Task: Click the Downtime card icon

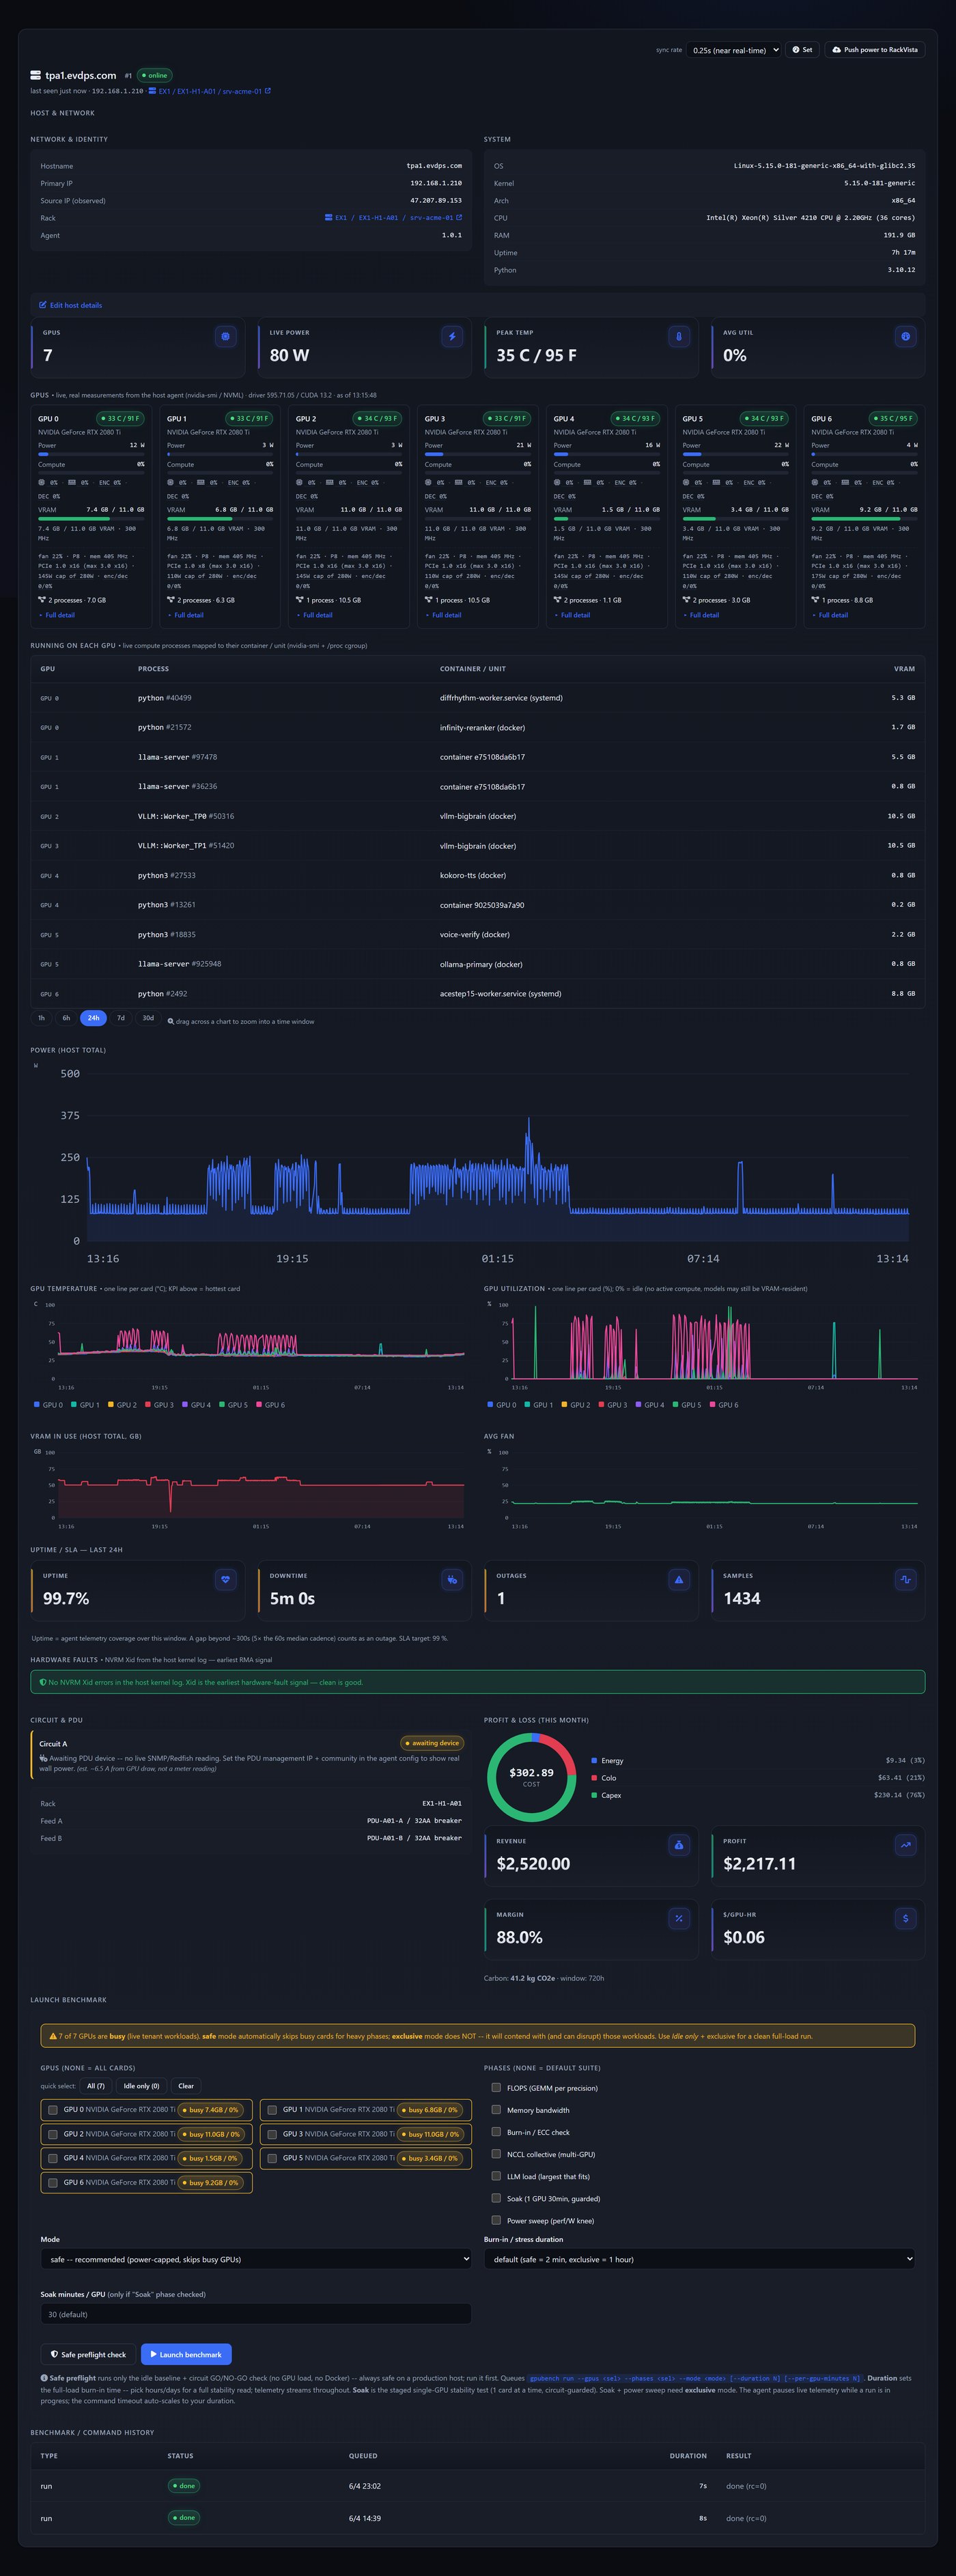Action: 452,1580
